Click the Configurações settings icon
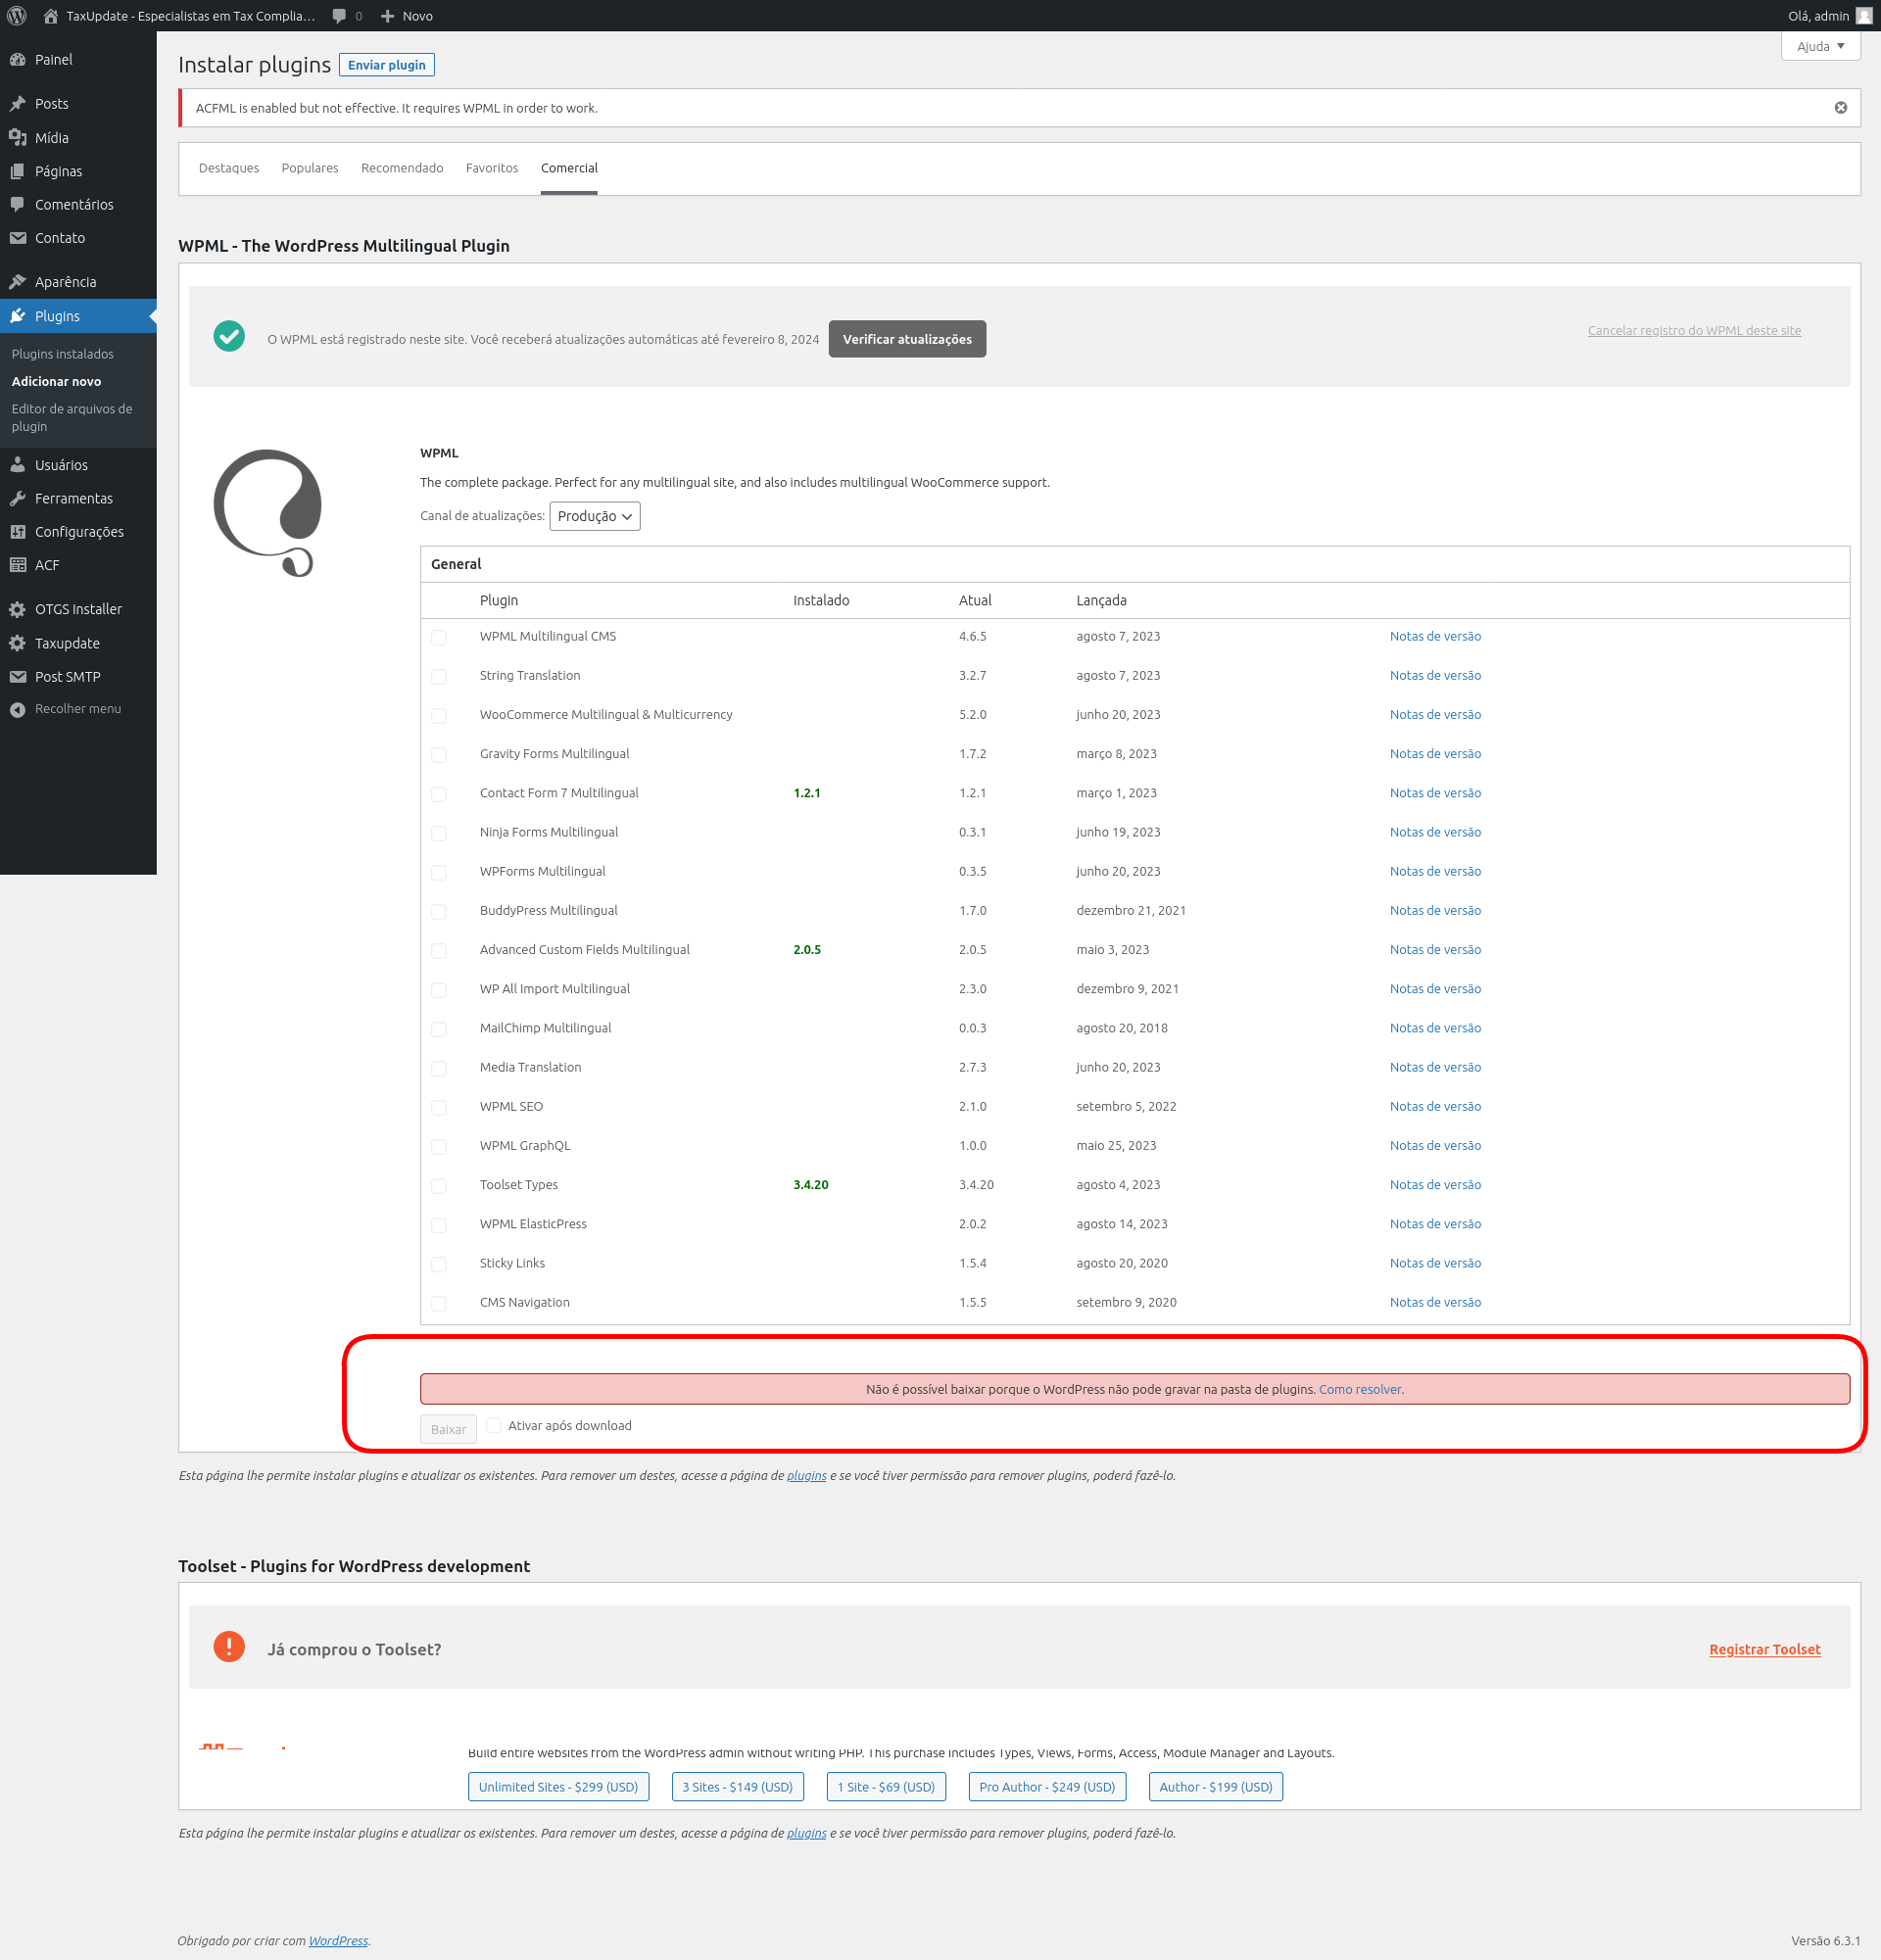 tap(18, 532)
